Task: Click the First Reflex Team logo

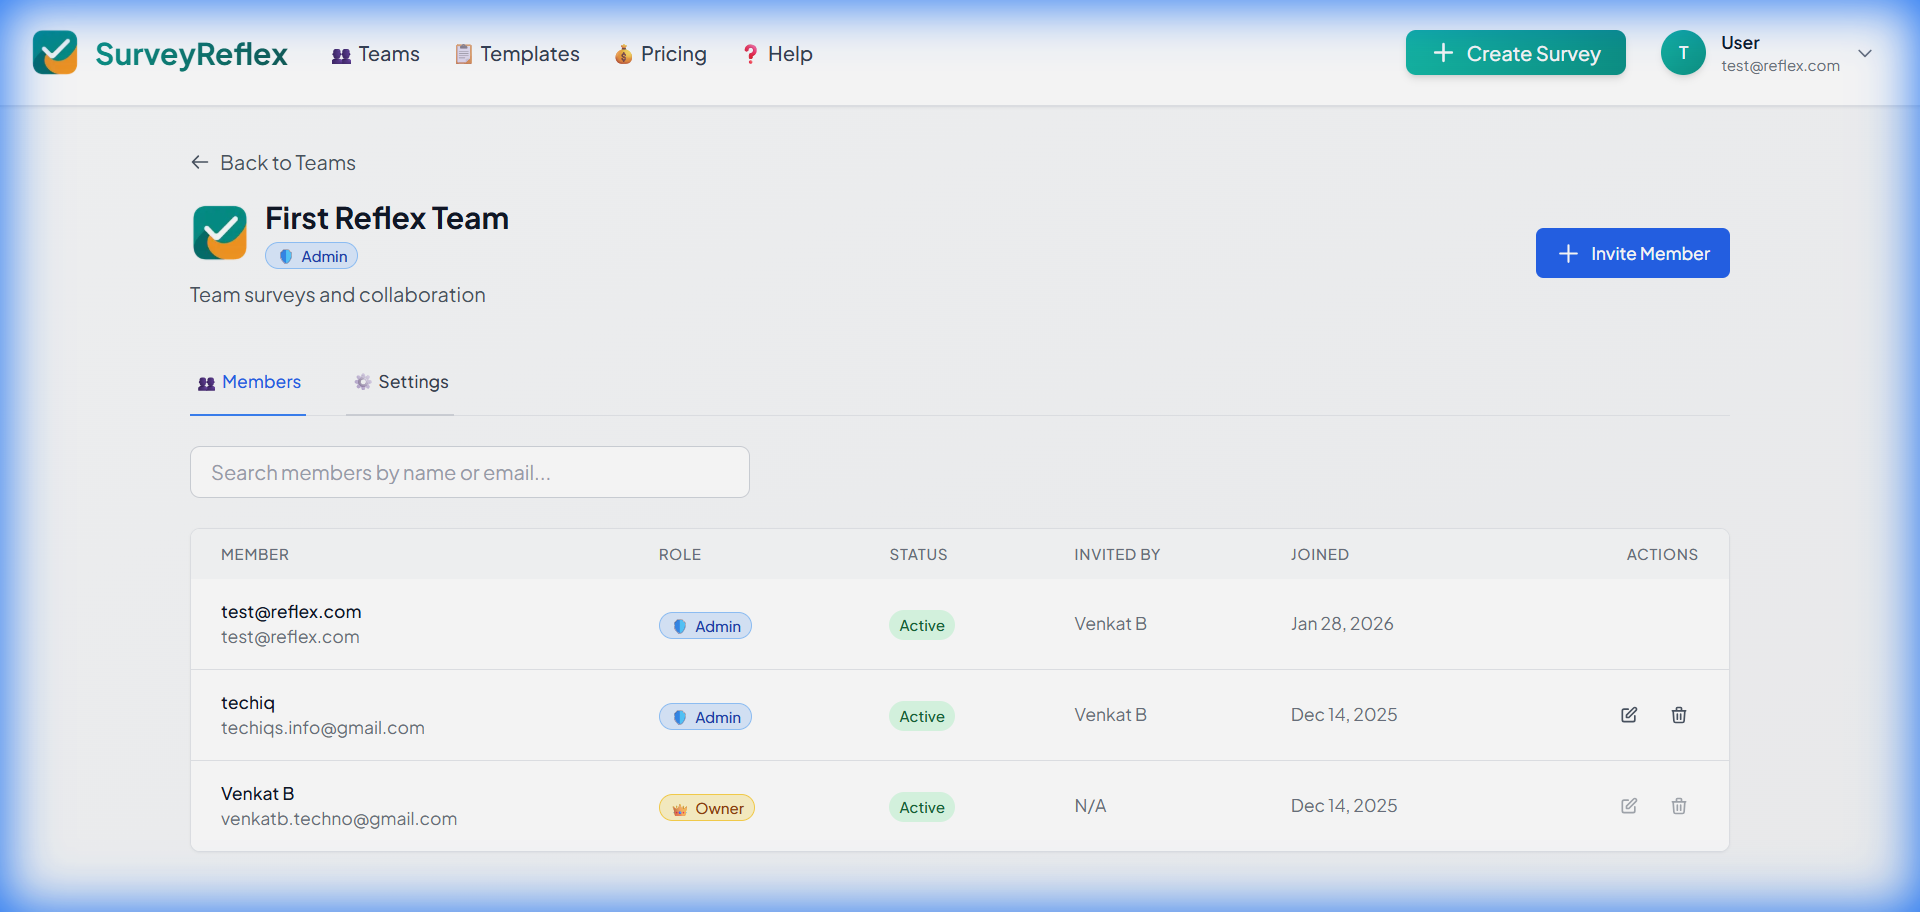Action: pos(220,233)
